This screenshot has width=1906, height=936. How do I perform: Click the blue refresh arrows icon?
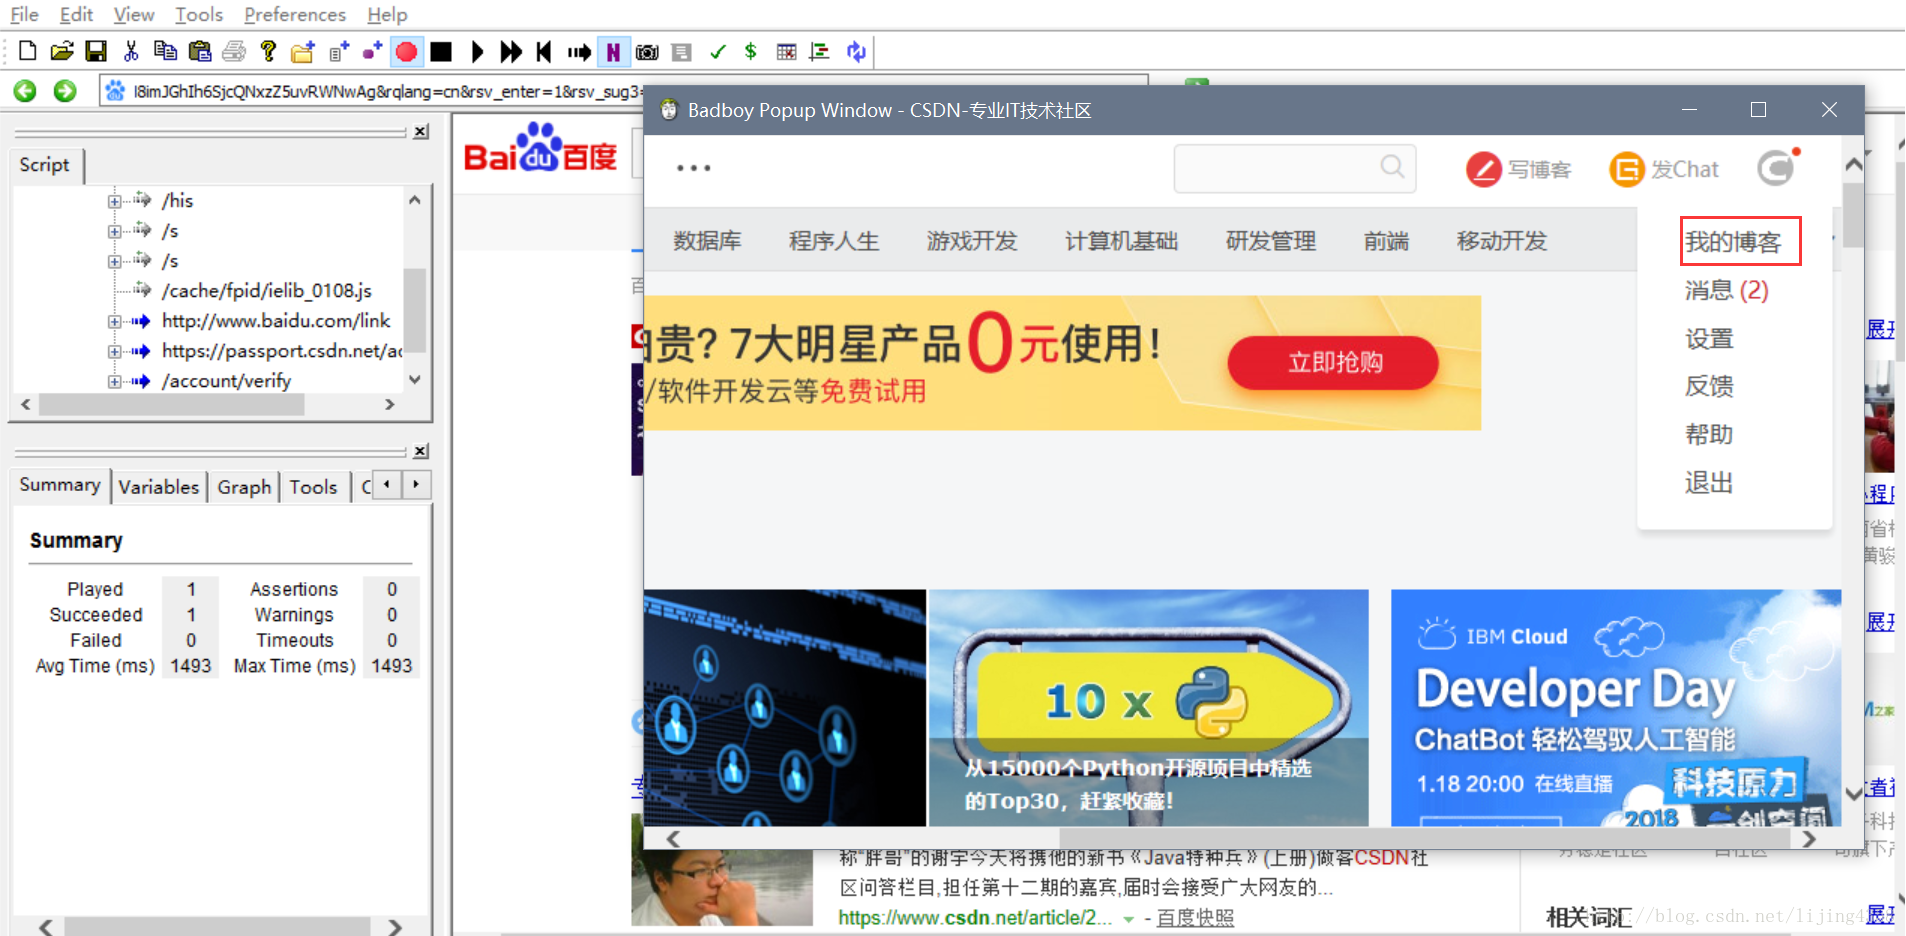pos(856,51)
